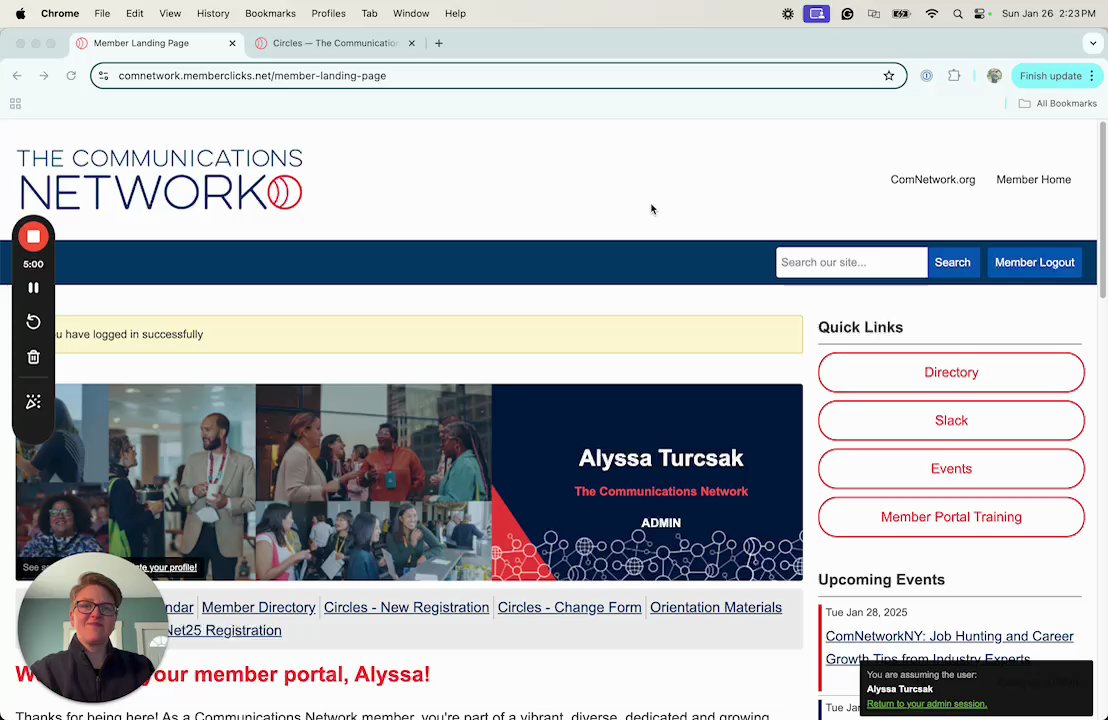Screen dimensions: 1108x720
Task: Click the Member Logout button
Action: pos(1035,262)
